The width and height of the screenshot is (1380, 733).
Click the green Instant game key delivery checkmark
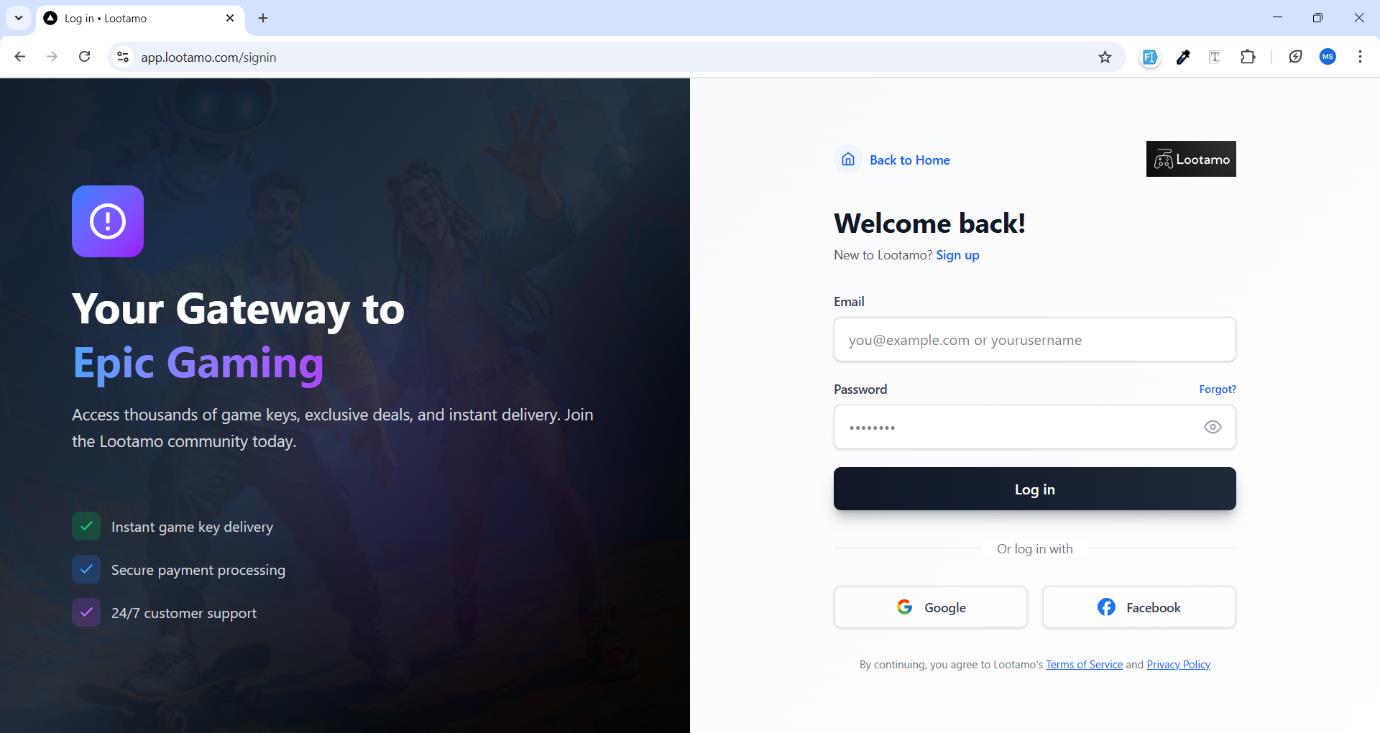pos(86,526)
